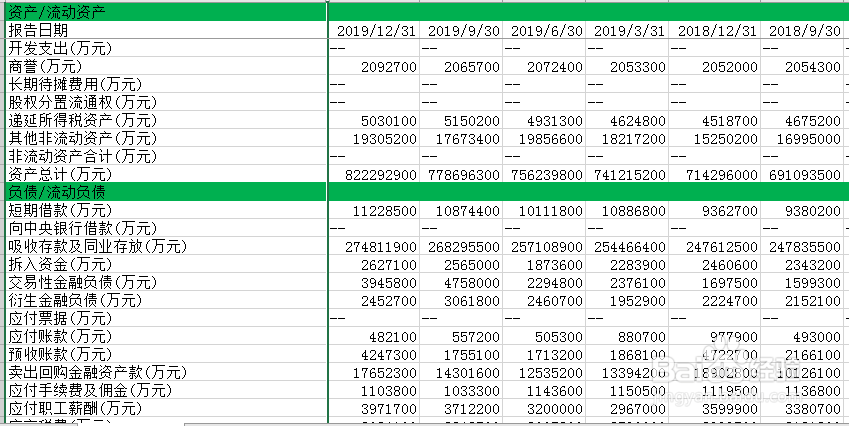Select deferred tax value 5030100
The width and height of the screenshot is (849, 426).
[x=374, y=120]
